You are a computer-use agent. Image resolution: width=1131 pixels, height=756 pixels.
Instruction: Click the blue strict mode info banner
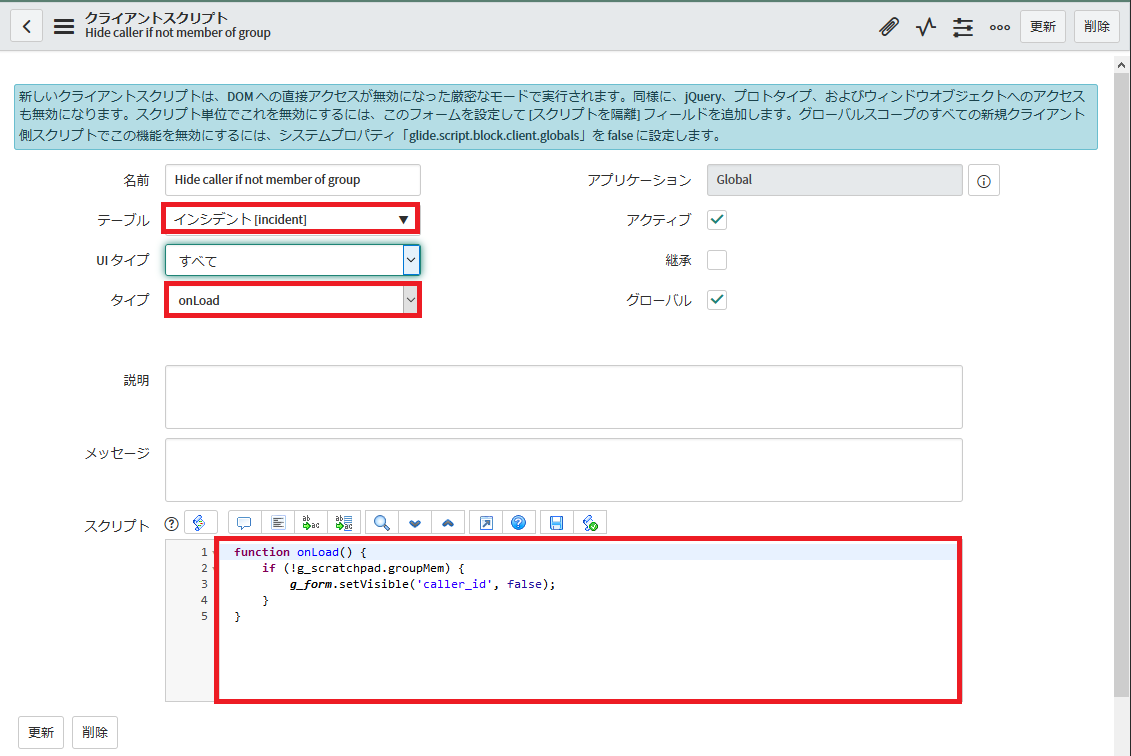555,117
